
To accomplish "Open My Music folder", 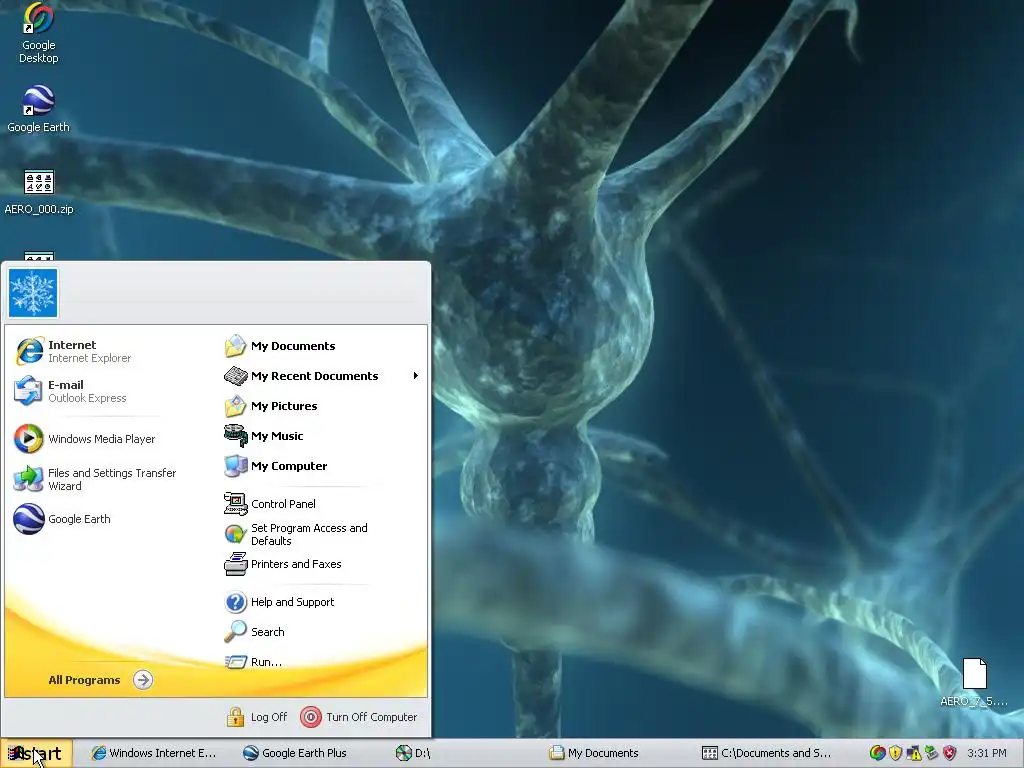I will (x=264, y=436).
